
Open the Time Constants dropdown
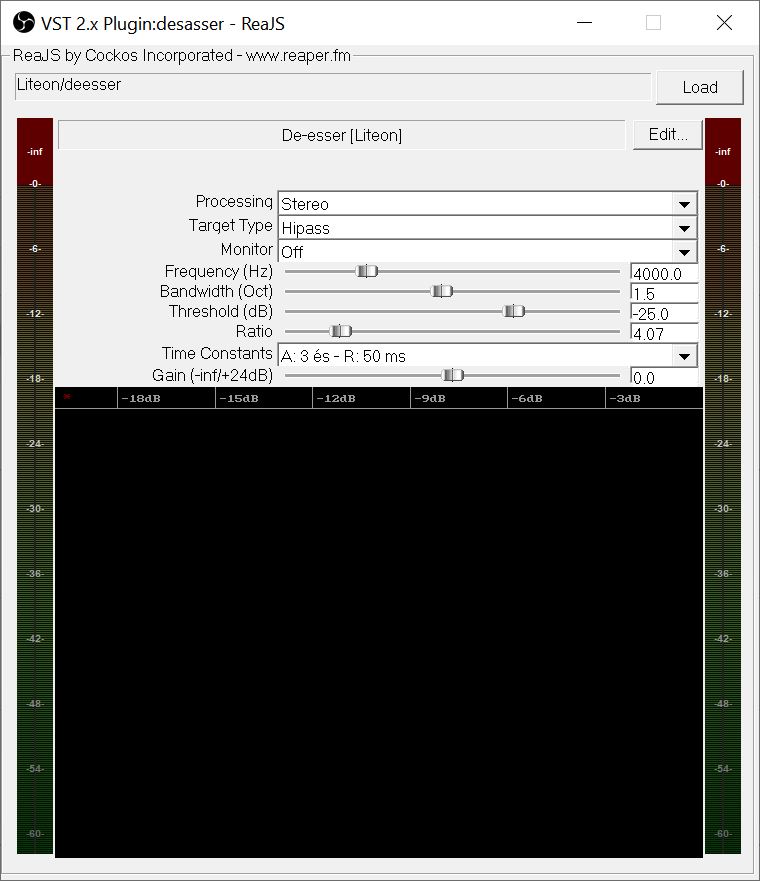coord(684,356)
